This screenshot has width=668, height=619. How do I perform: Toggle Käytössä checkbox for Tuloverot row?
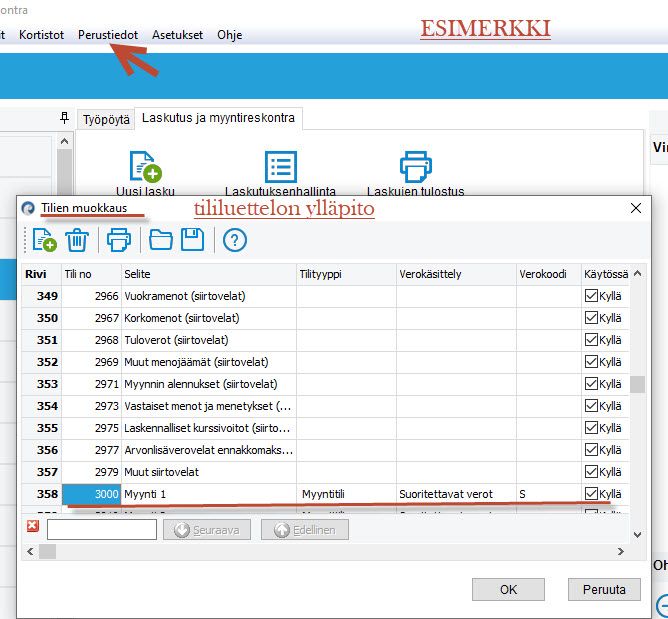591,340
